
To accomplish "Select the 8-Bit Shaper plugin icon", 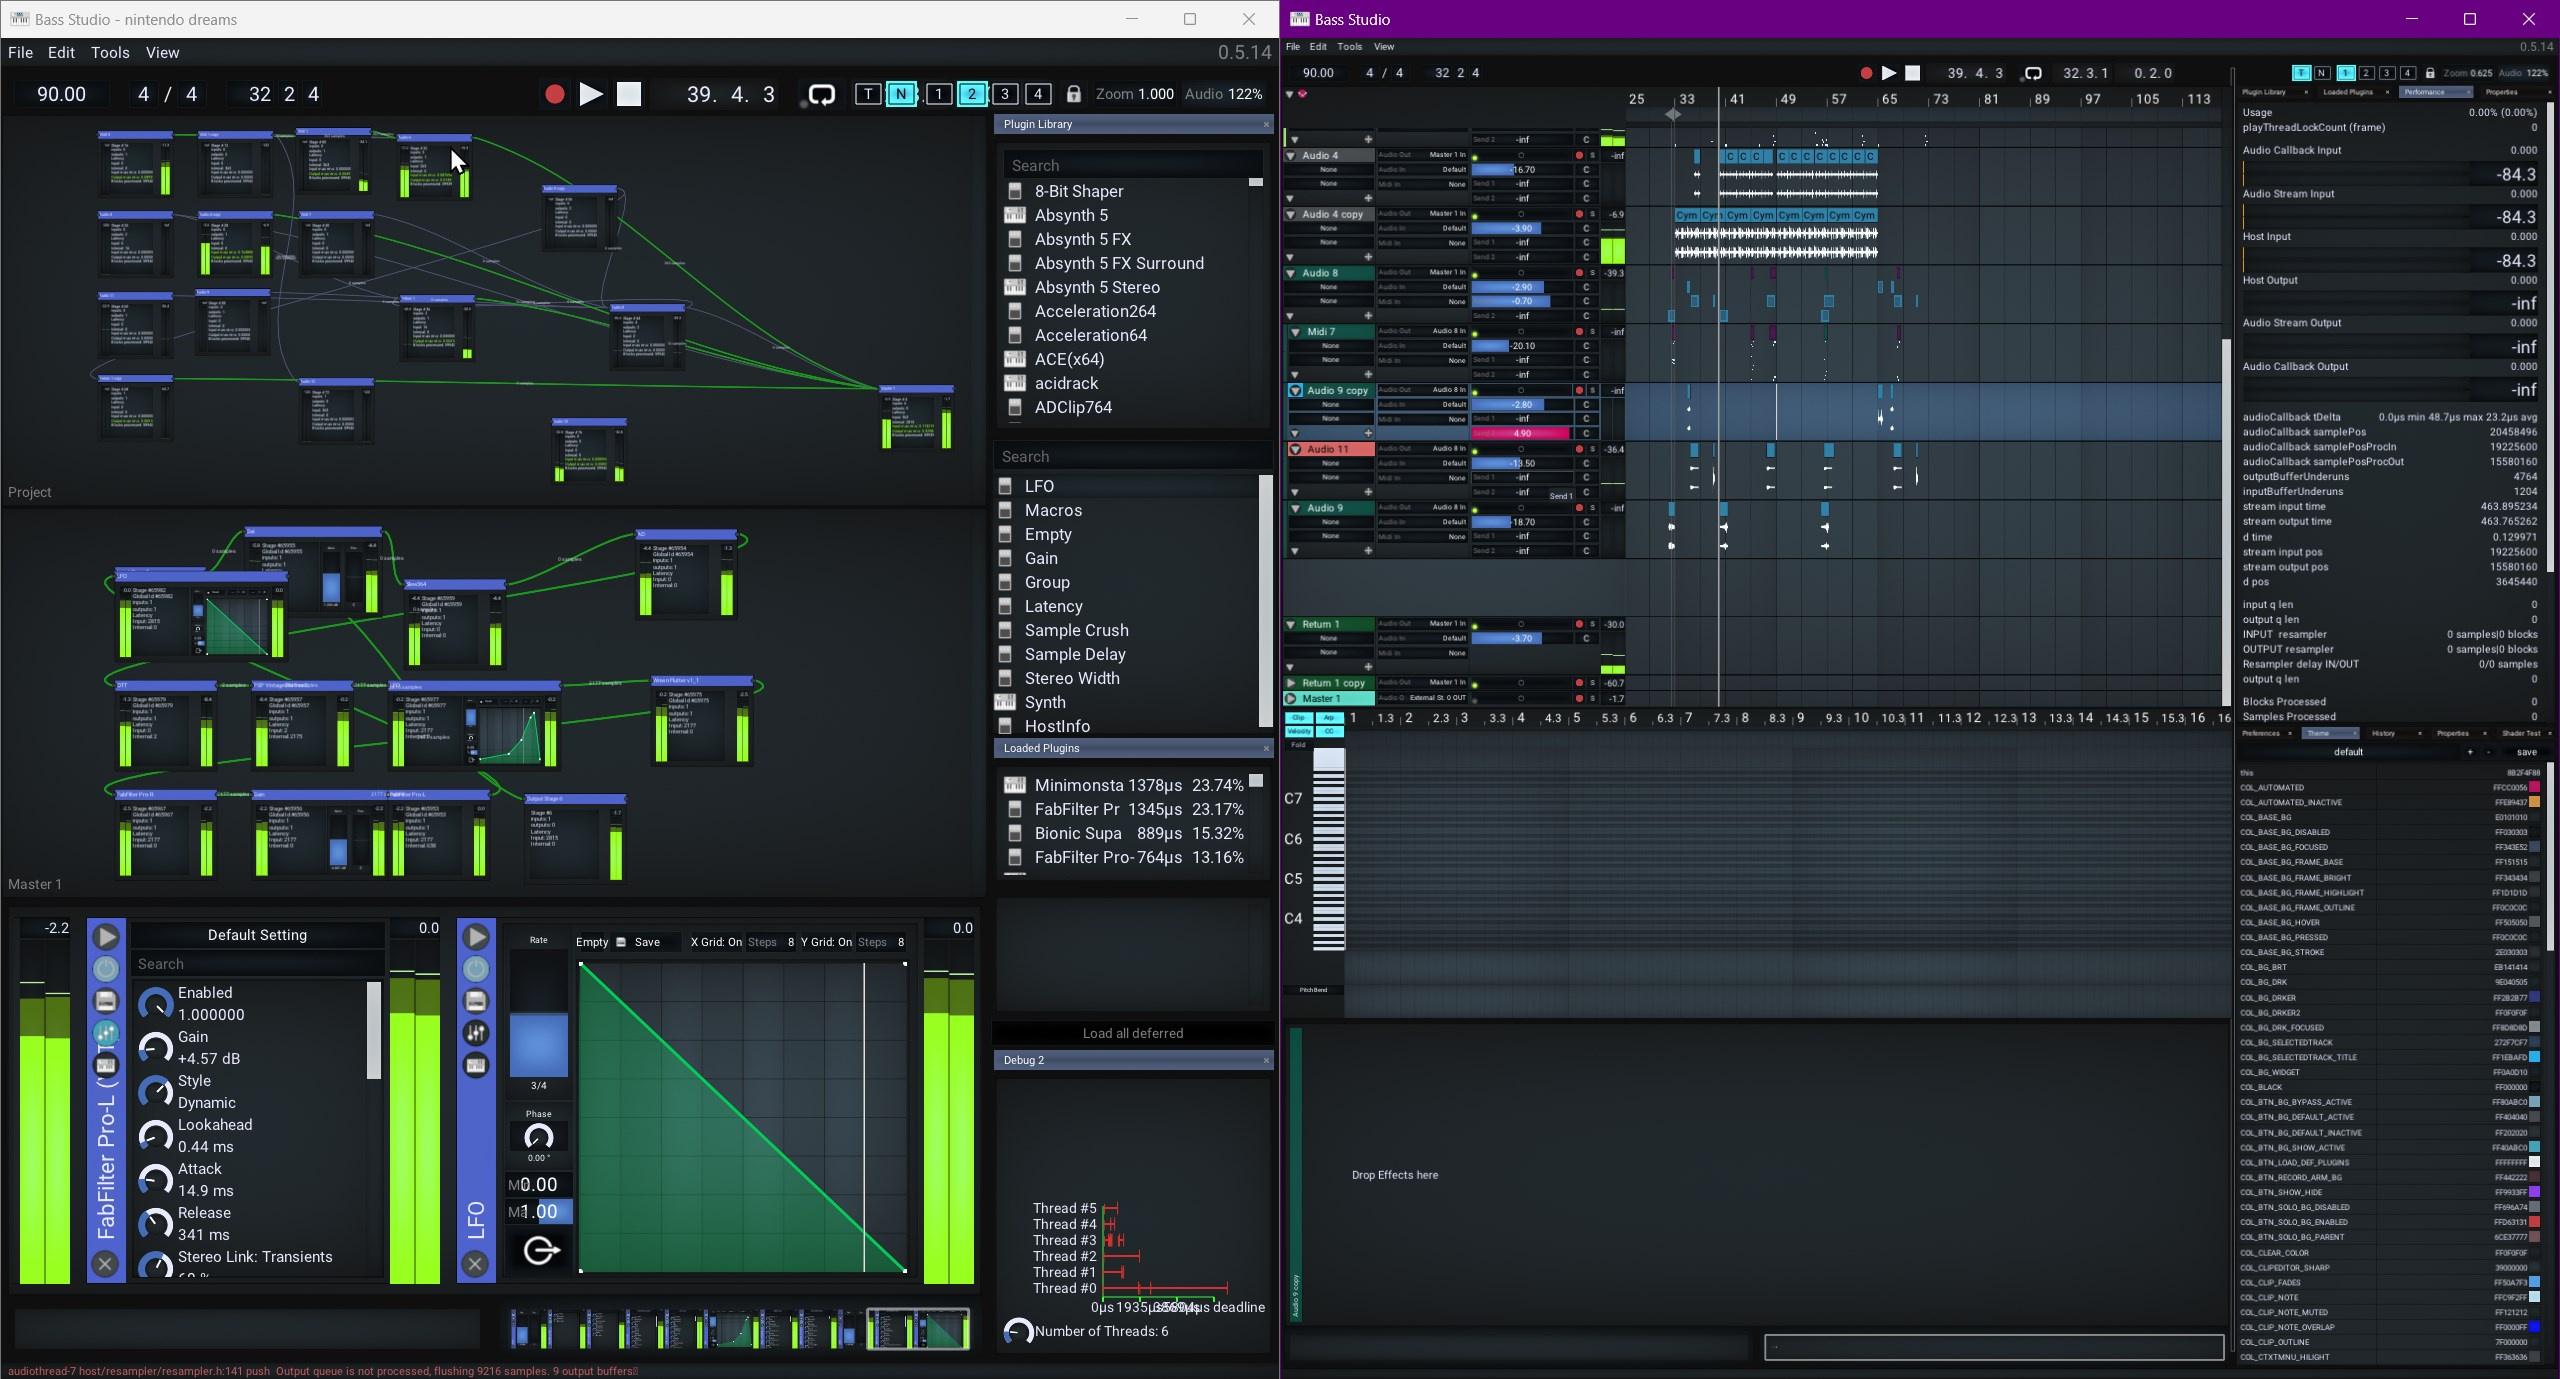I will pyautogui.click(x=1016, y=191).
